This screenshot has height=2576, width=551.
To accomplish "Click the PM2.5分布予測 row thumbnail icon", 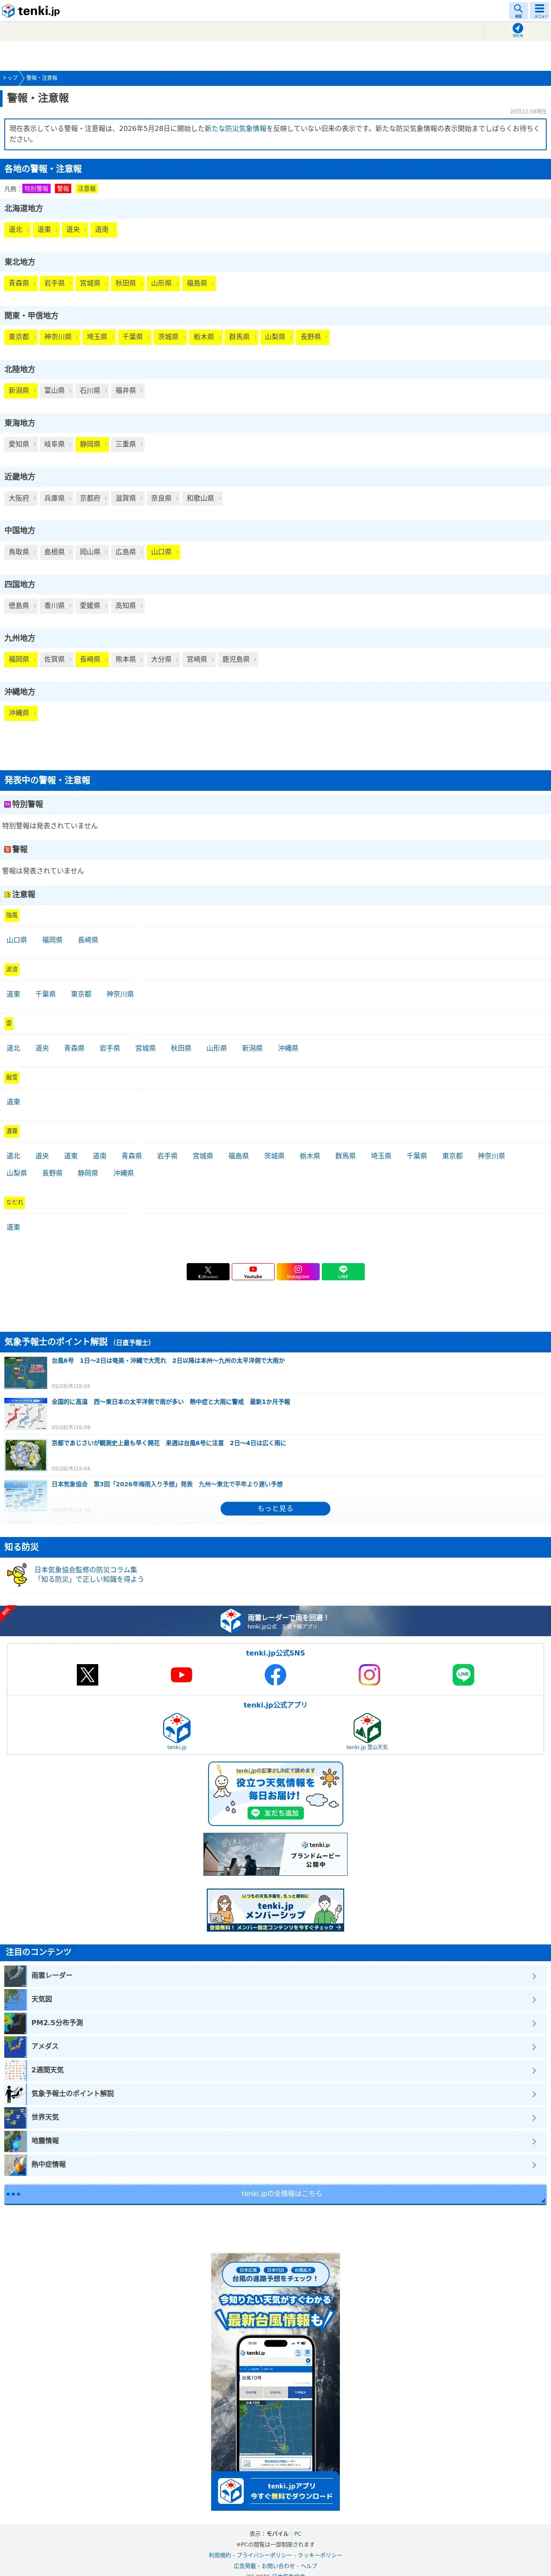I will (x=15, y=2022).
